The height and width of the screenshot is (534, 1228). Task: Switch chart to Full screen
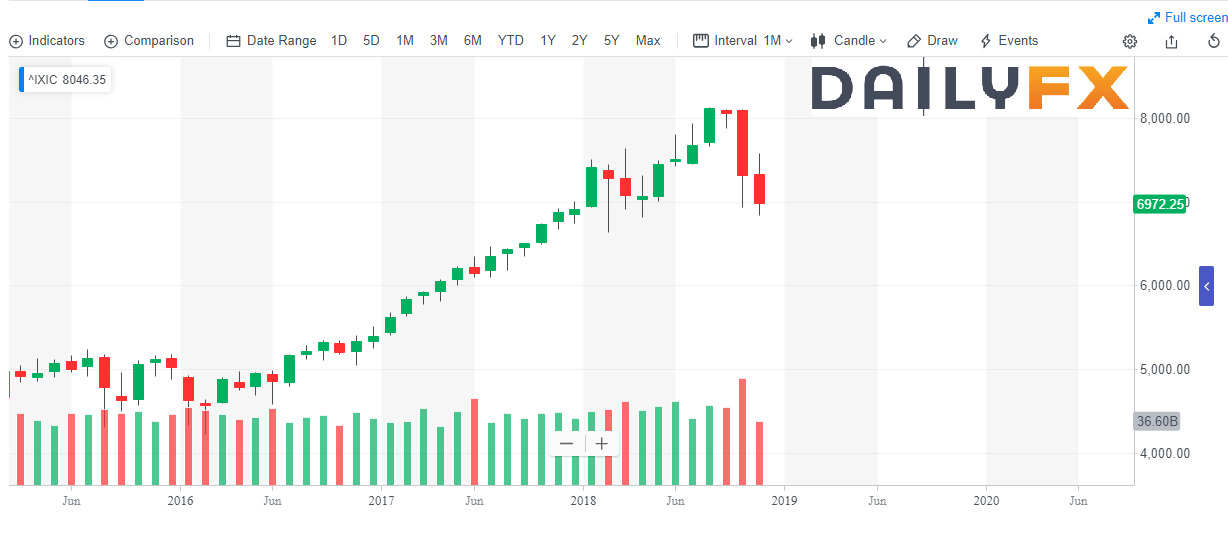tap(1187, 17)
